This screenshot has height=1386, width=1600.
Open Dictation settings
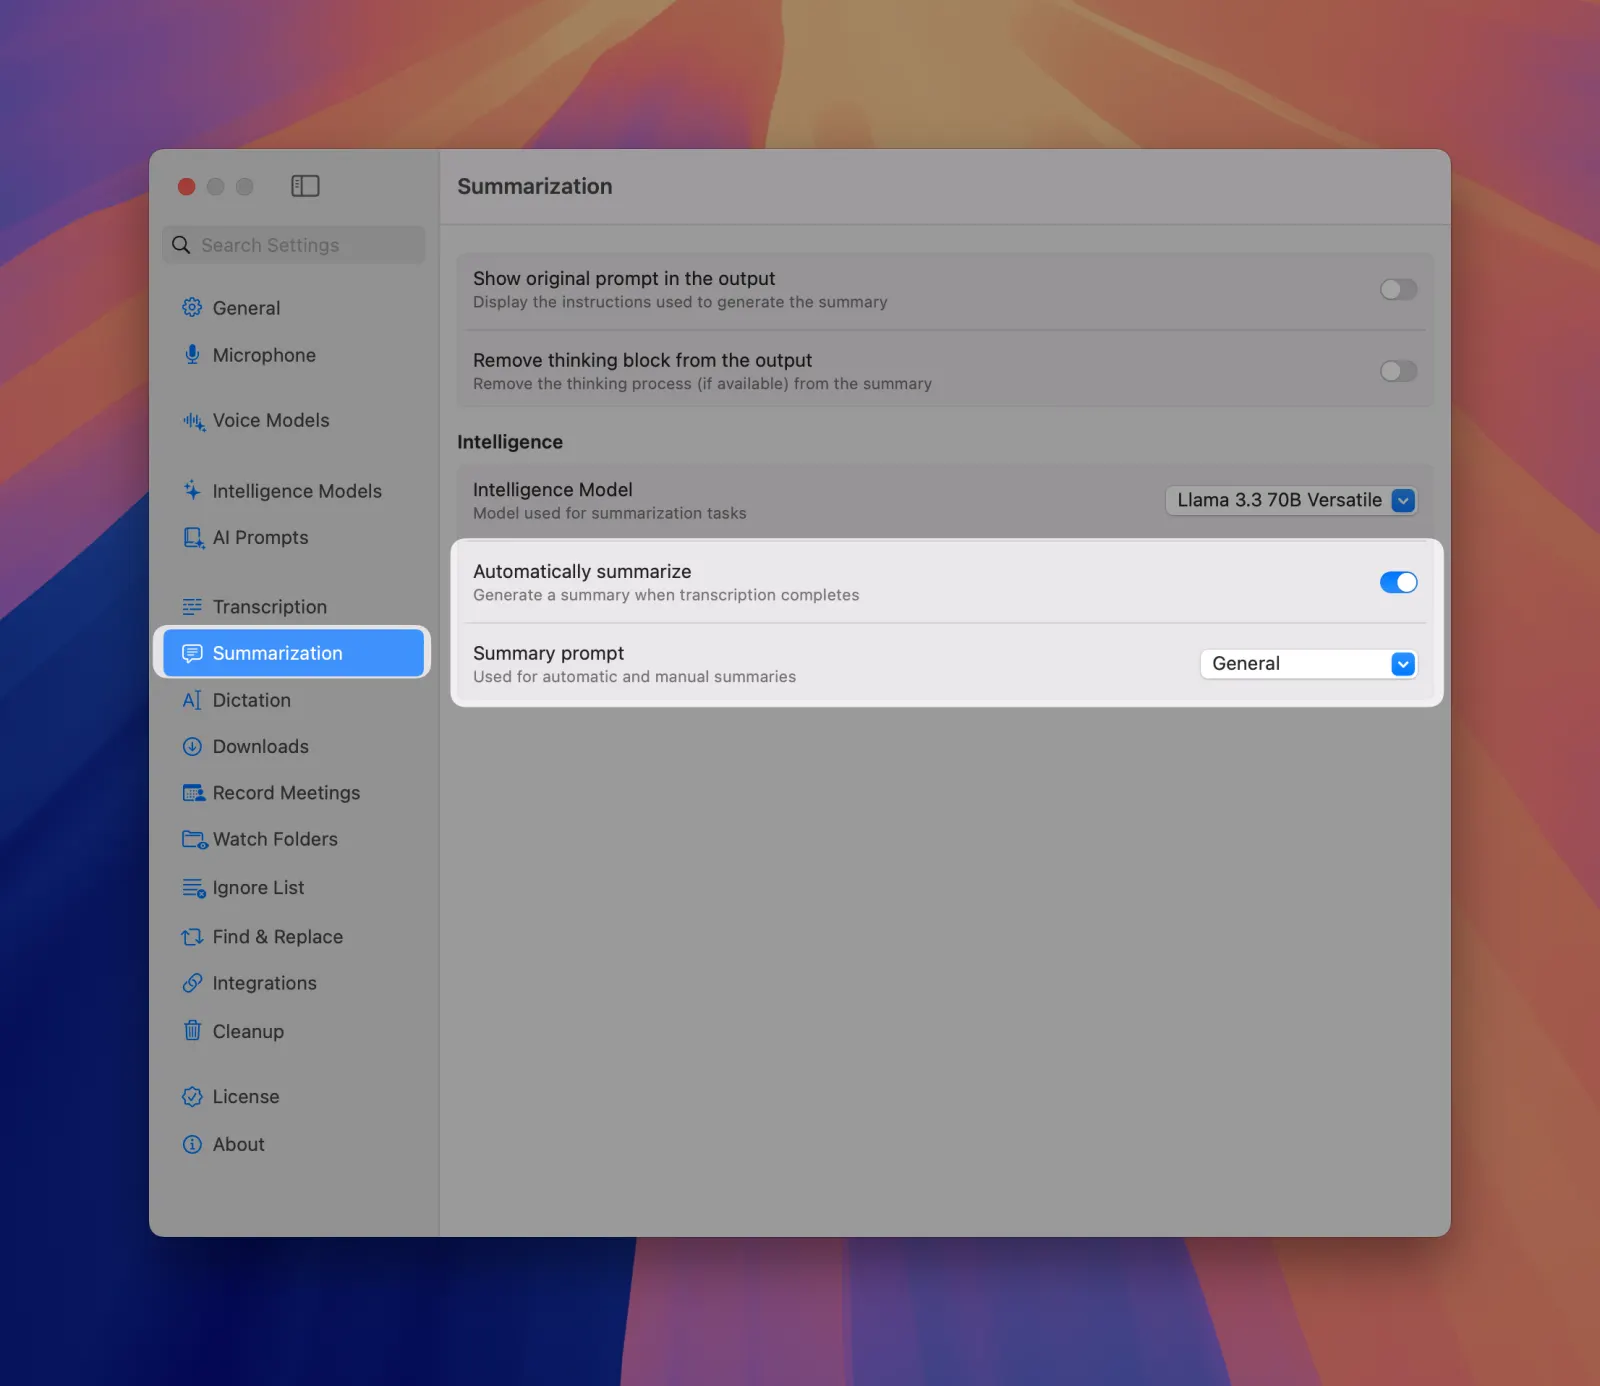coord(294,700)
